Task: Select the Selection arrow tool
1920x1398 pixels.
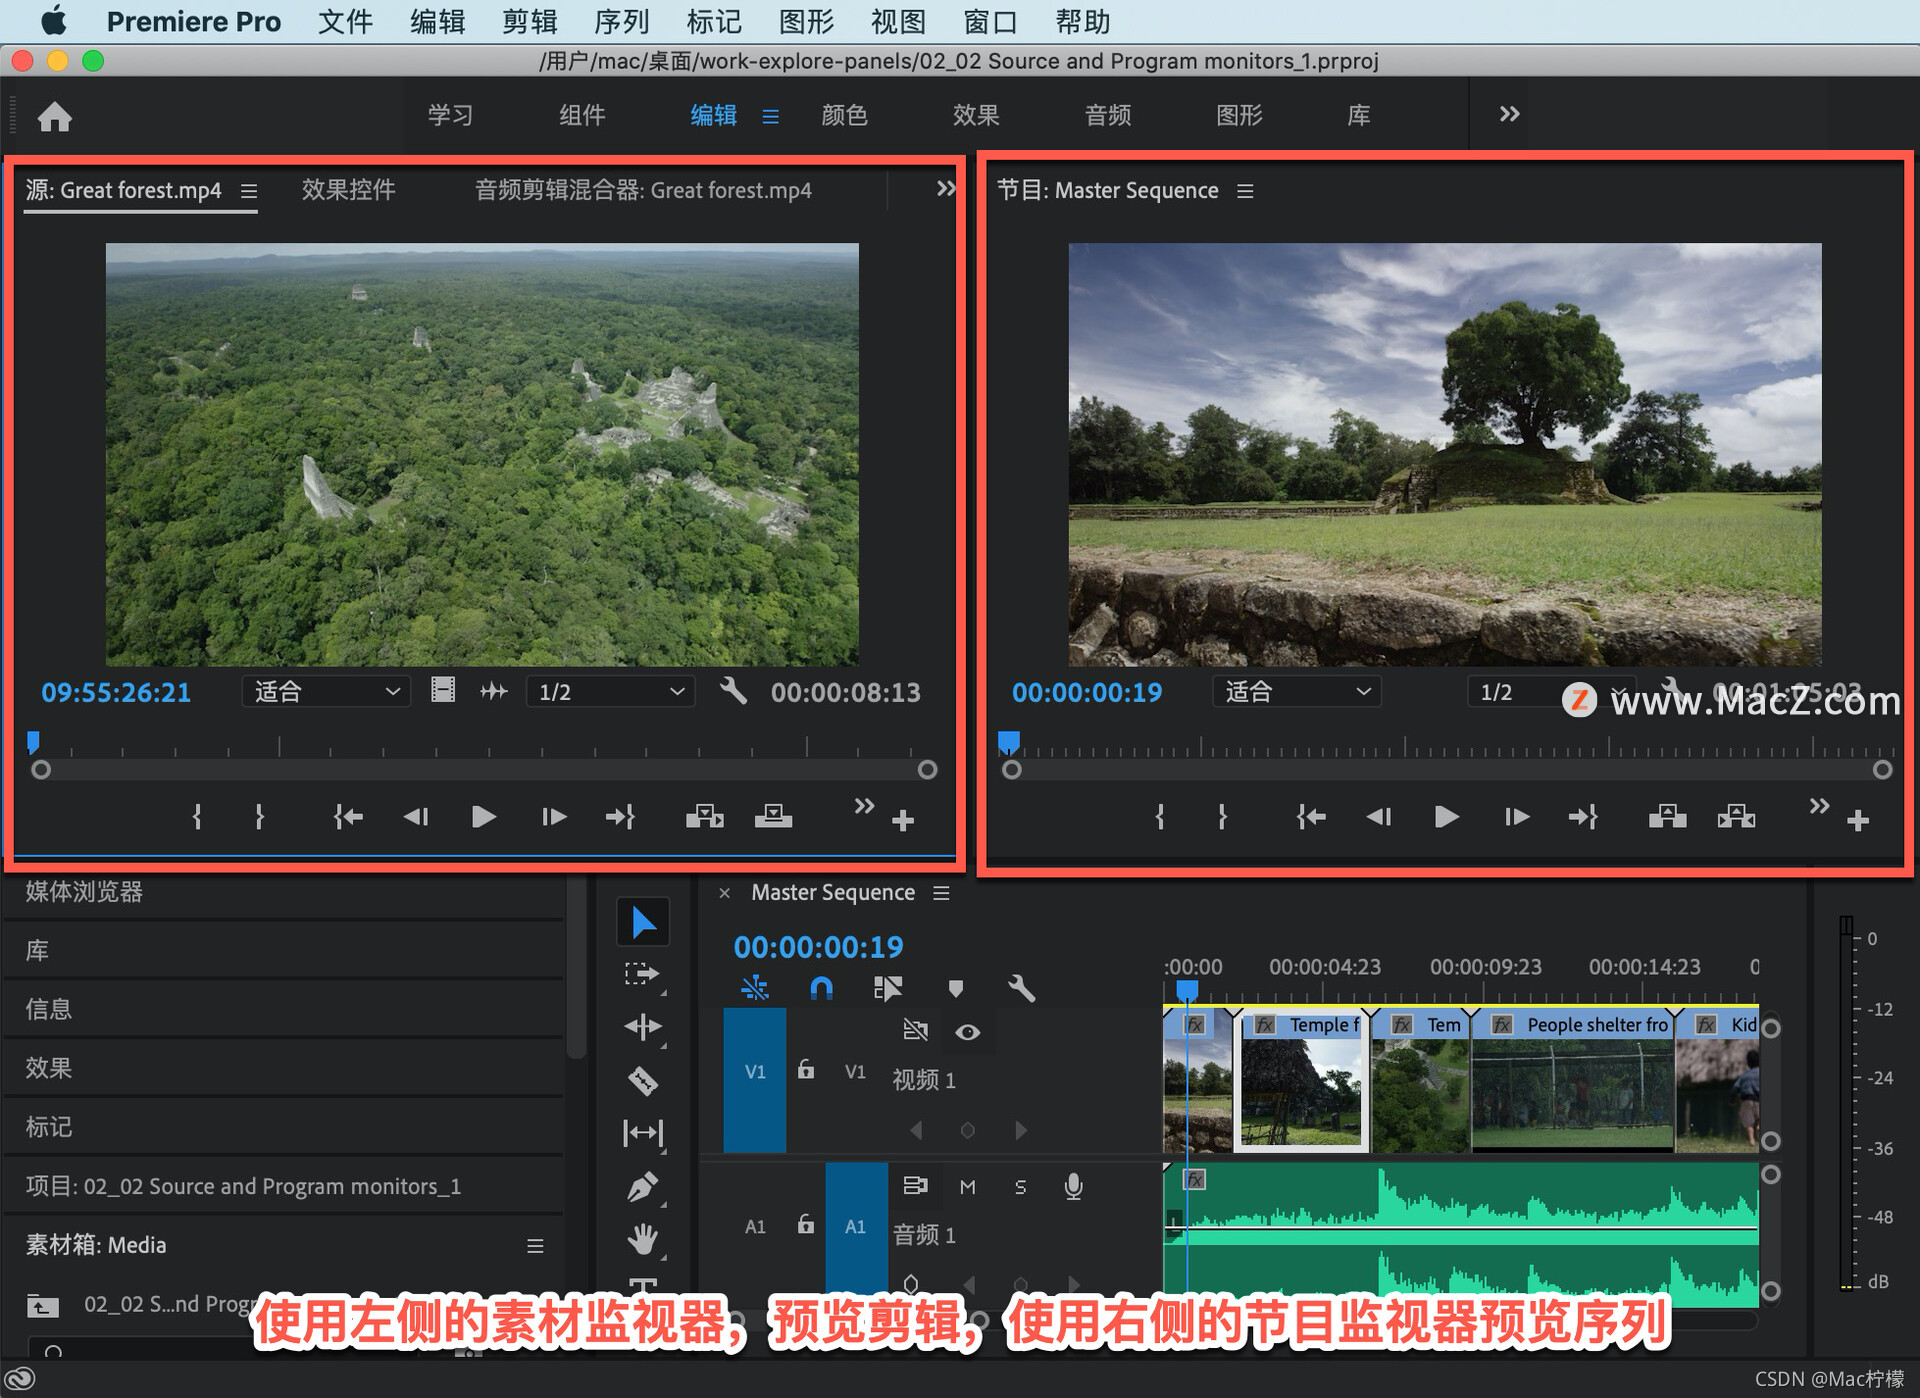Action: point(643,922)
